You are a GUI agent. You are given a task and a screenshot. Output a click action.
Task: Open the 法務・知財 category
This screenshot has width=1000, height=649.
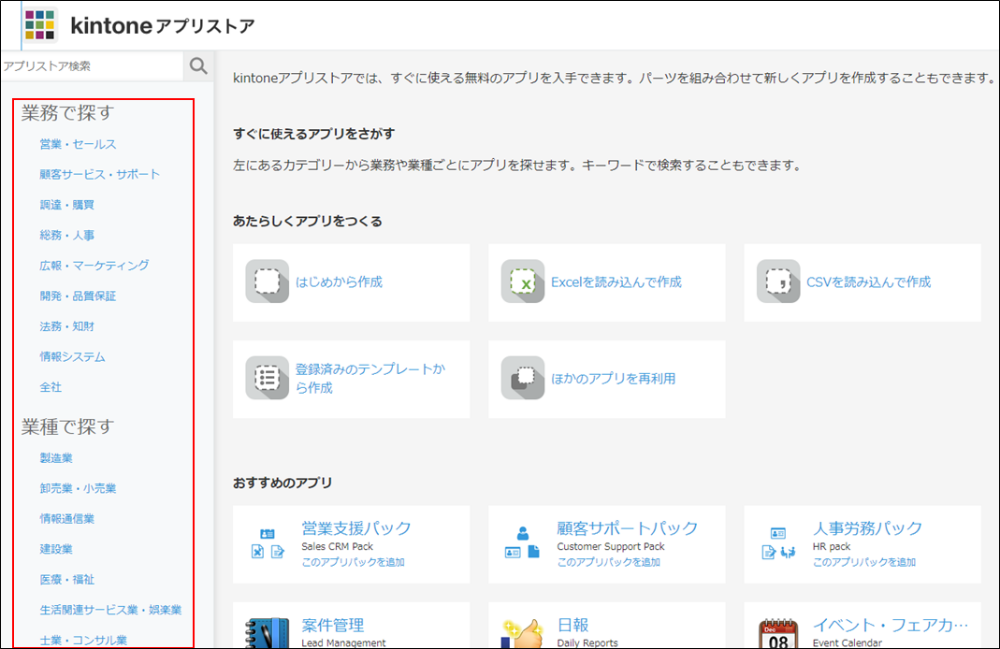[67, 326]
